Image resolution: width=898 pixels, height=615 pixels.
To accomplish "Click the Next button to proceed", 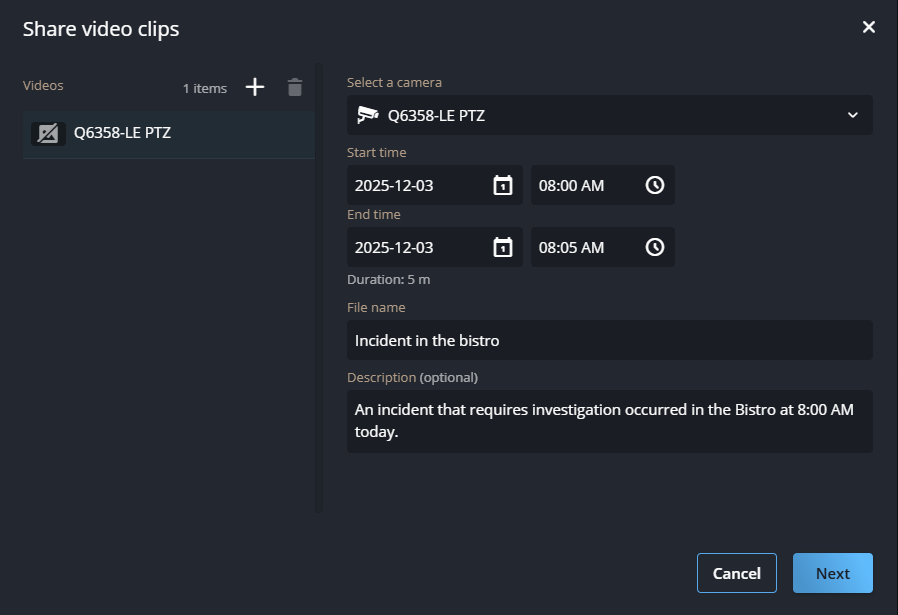I will [832, 573].
